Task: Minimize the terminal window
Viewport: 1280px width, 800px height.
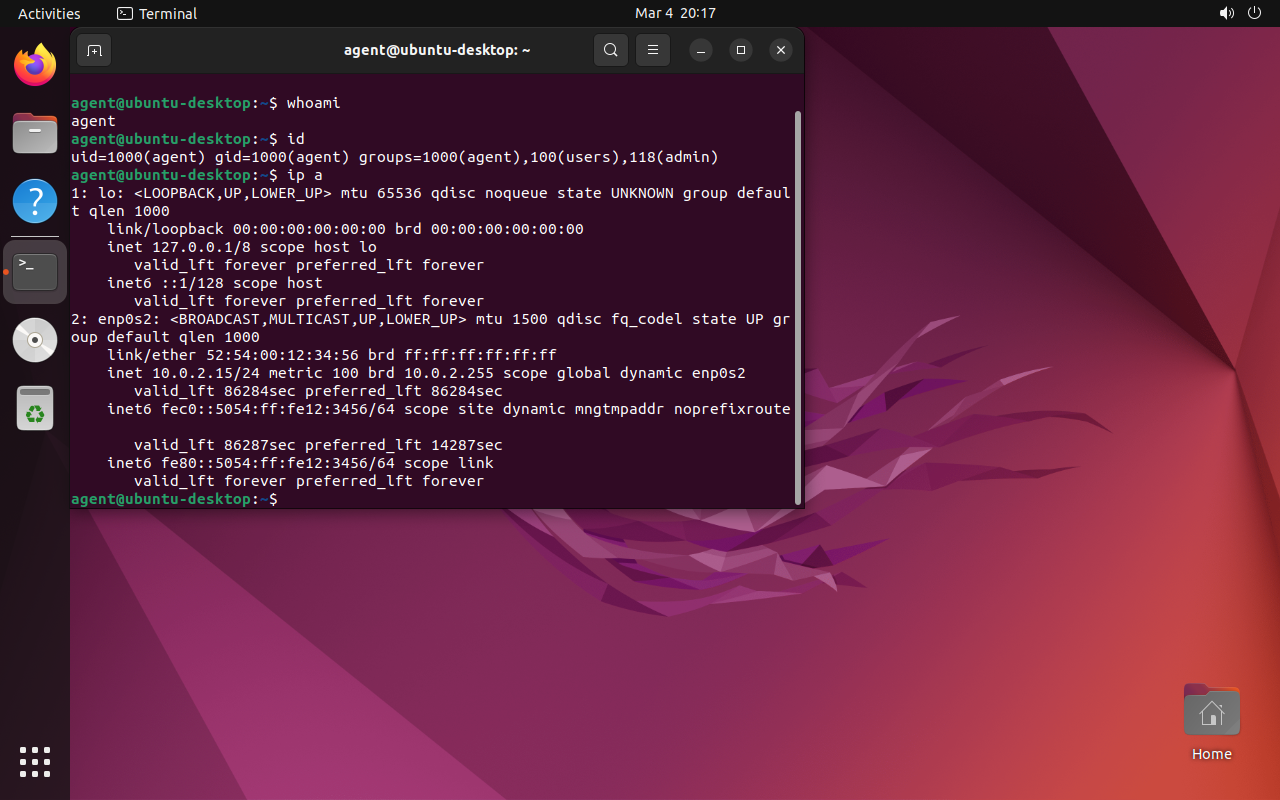Action: coord(701,50)
